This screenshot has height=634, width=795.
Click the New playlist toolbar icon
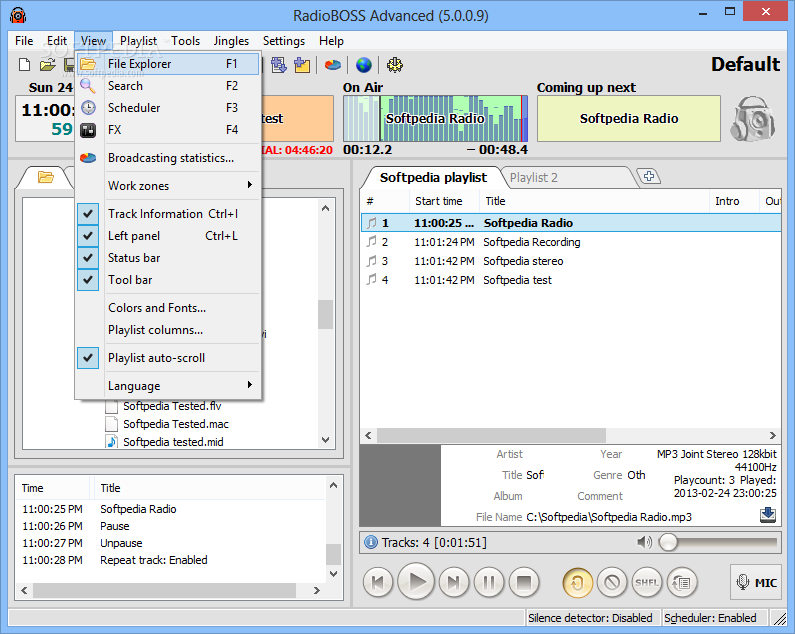point(24,64)
